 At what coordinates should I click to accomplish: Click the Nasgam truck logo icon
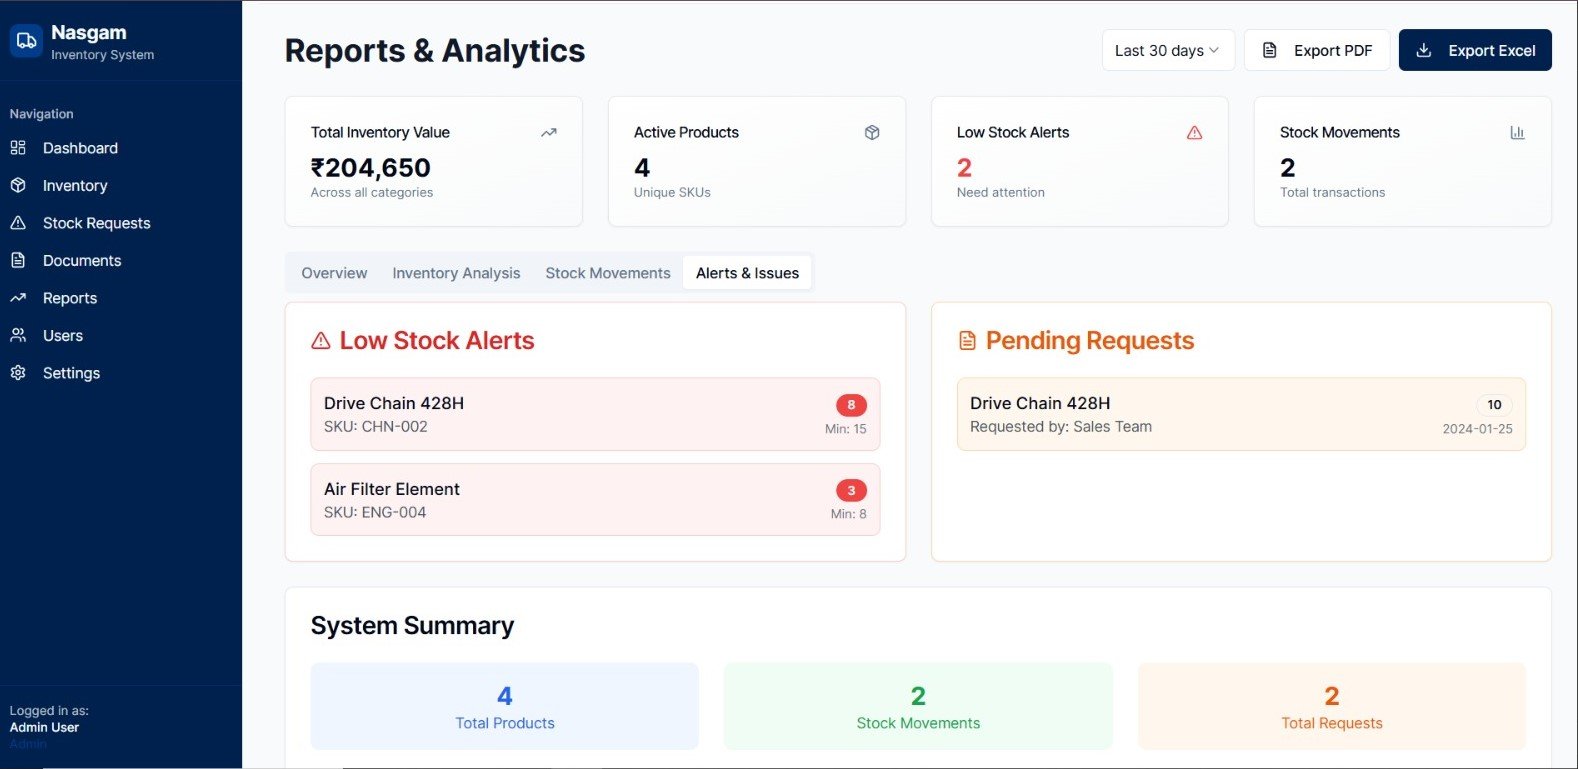26,41
